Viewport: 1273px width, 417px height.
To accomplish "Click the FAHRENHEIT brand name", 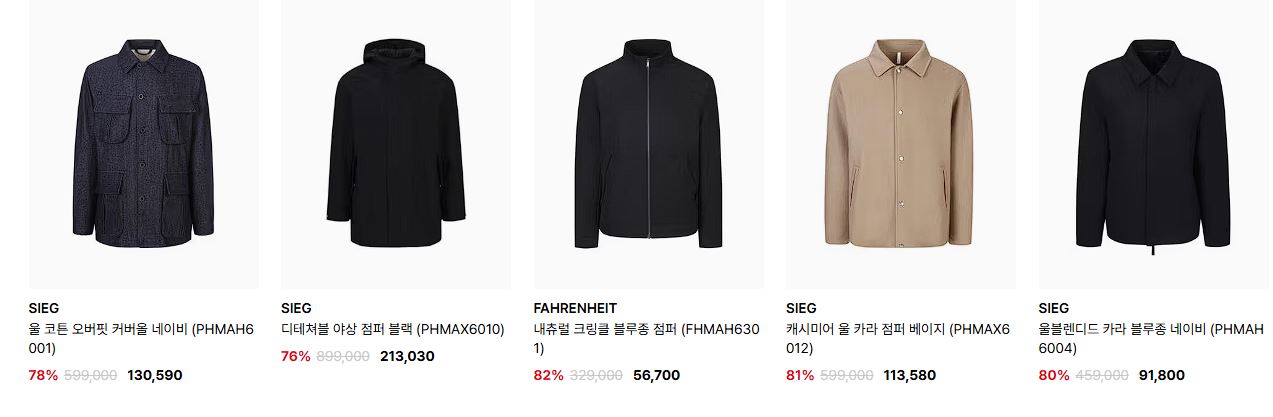I will pos(575,308).
